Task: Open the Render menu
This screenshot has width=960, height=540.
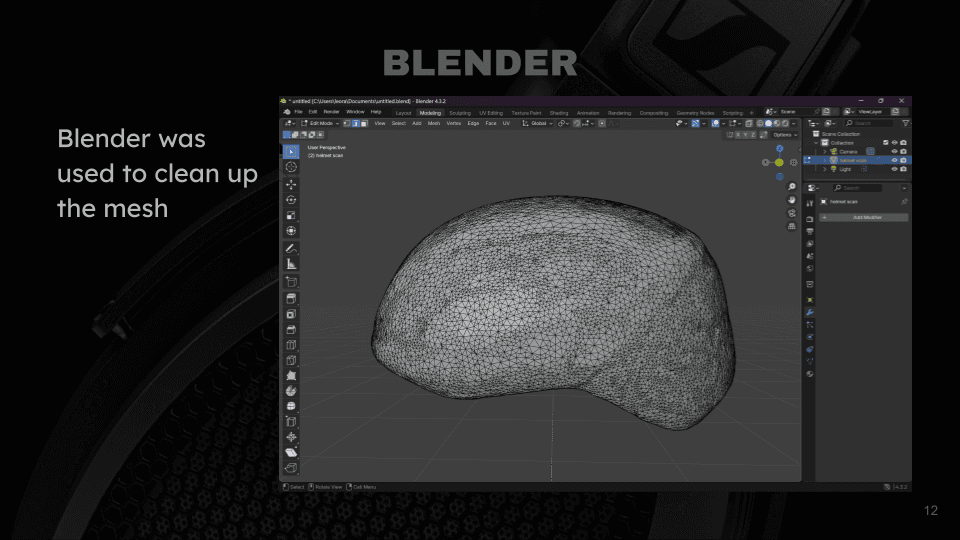Action: (331, 112)
